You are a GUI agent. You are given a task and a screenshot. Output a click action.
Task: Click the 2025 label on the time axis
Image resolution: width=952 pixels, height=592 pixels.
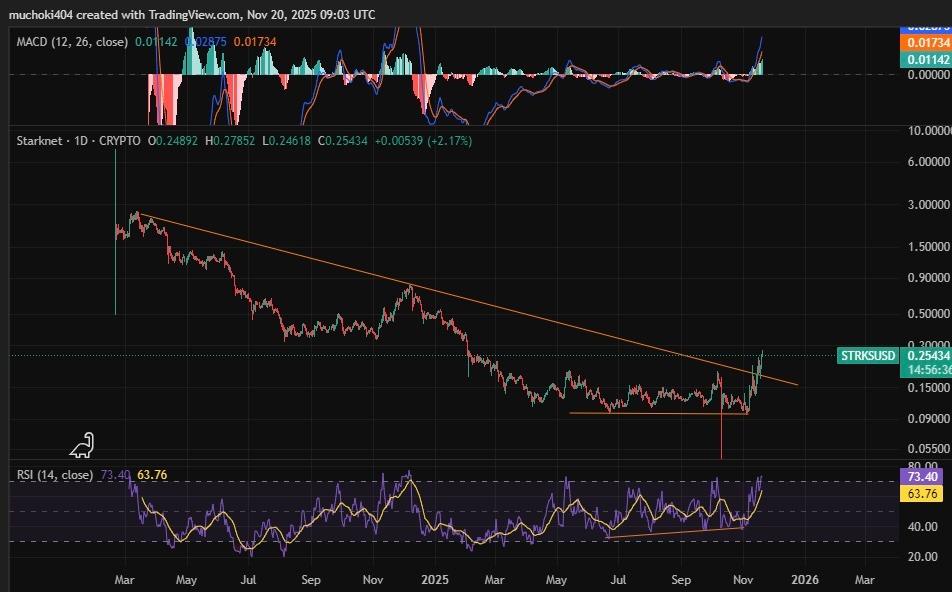(434, 579)
